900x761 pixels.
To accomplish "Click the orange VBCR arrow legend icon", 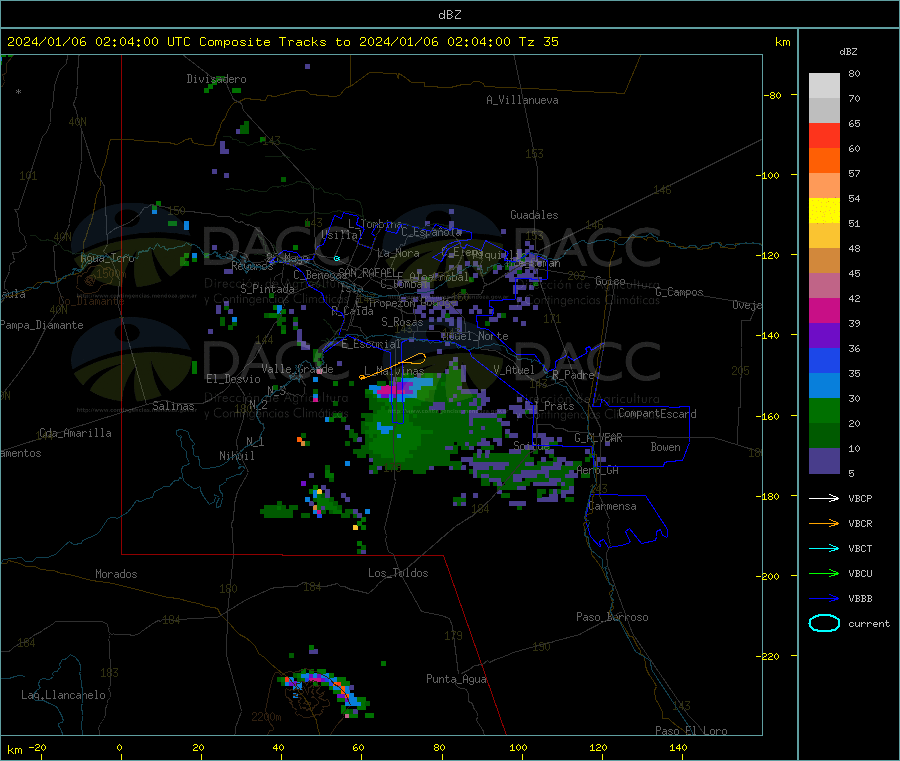I will coord(824,523).
